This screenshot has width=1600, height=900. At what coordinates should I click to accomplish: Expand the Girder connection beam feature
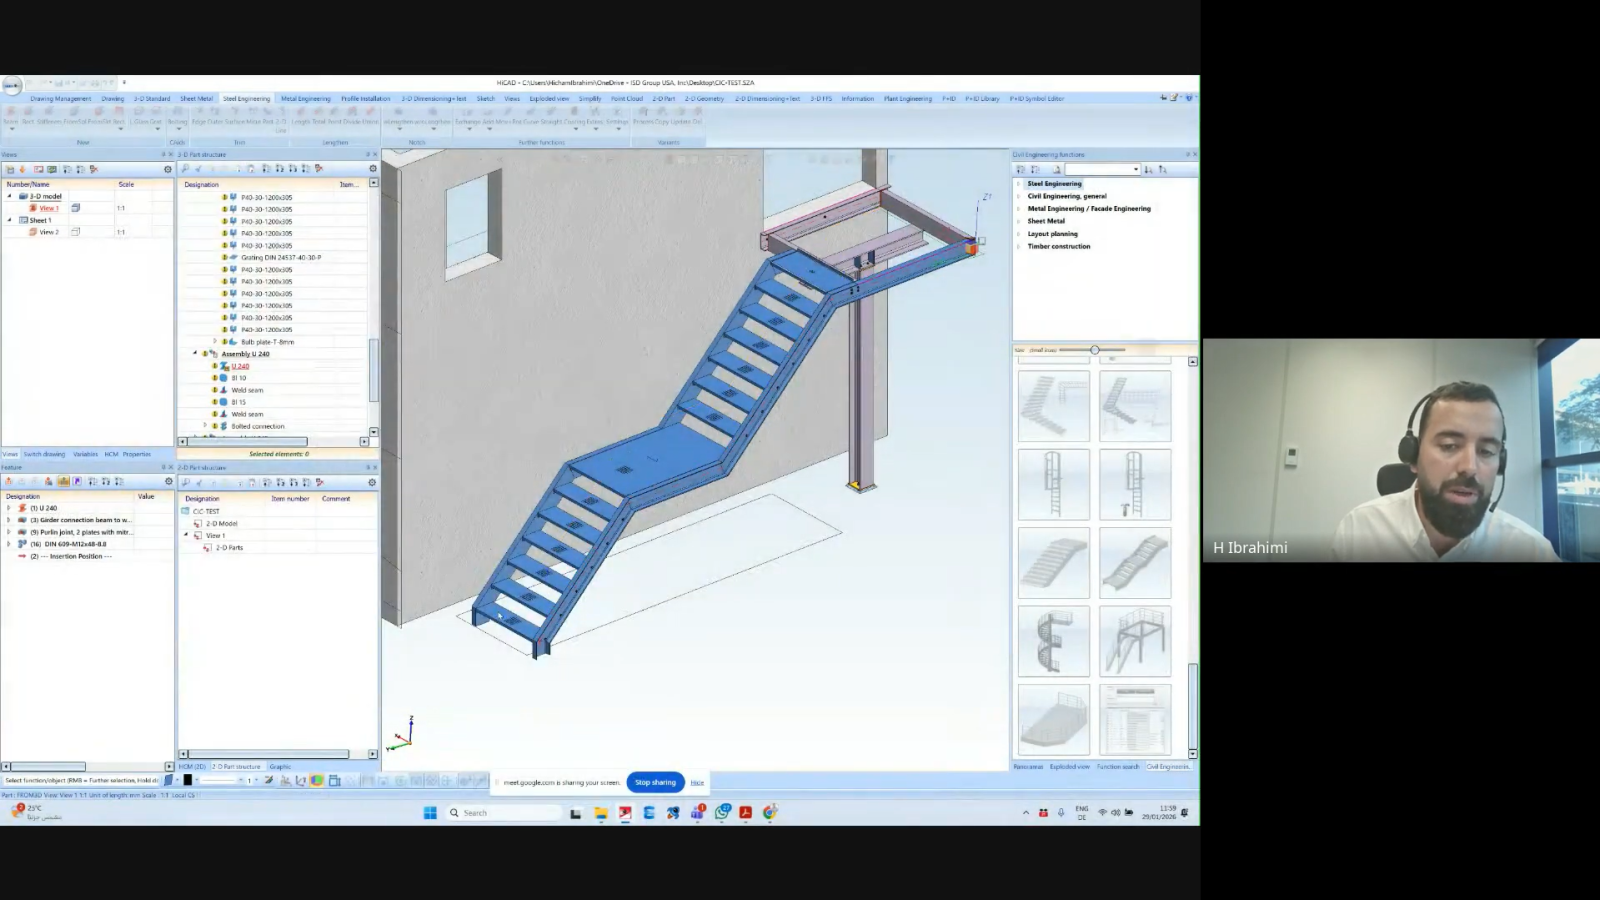[9, 520]
